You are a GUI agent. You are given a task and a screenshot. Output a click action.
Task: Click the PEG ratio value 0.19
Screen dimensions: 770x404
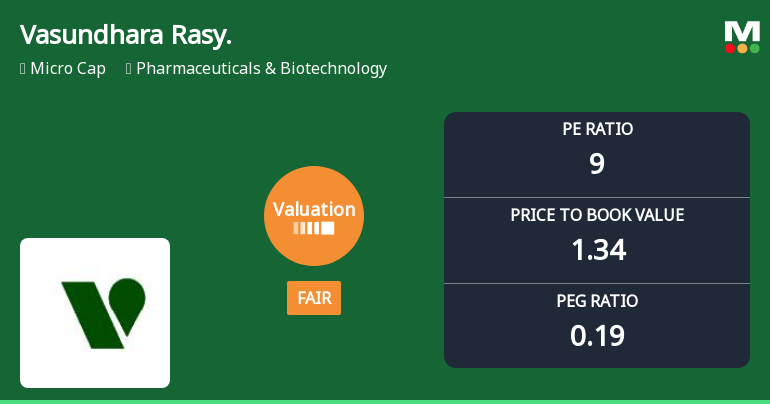pyautogui.click(x=597, y=336)
